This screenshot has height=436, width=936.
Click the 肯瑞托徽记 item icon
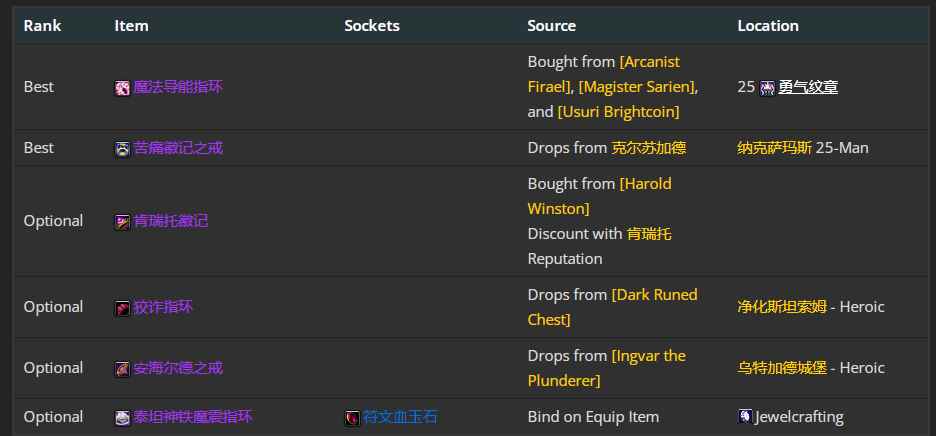tap(122, 222)
